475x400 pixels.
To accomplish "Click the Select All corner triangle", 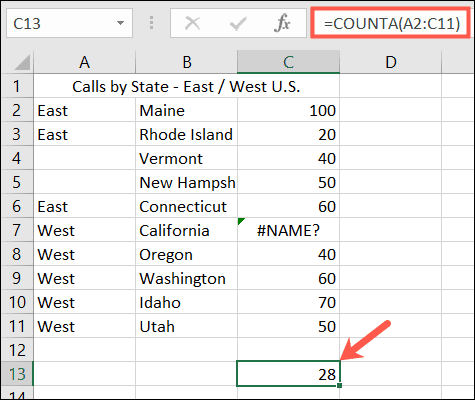I will coord(22,62).
